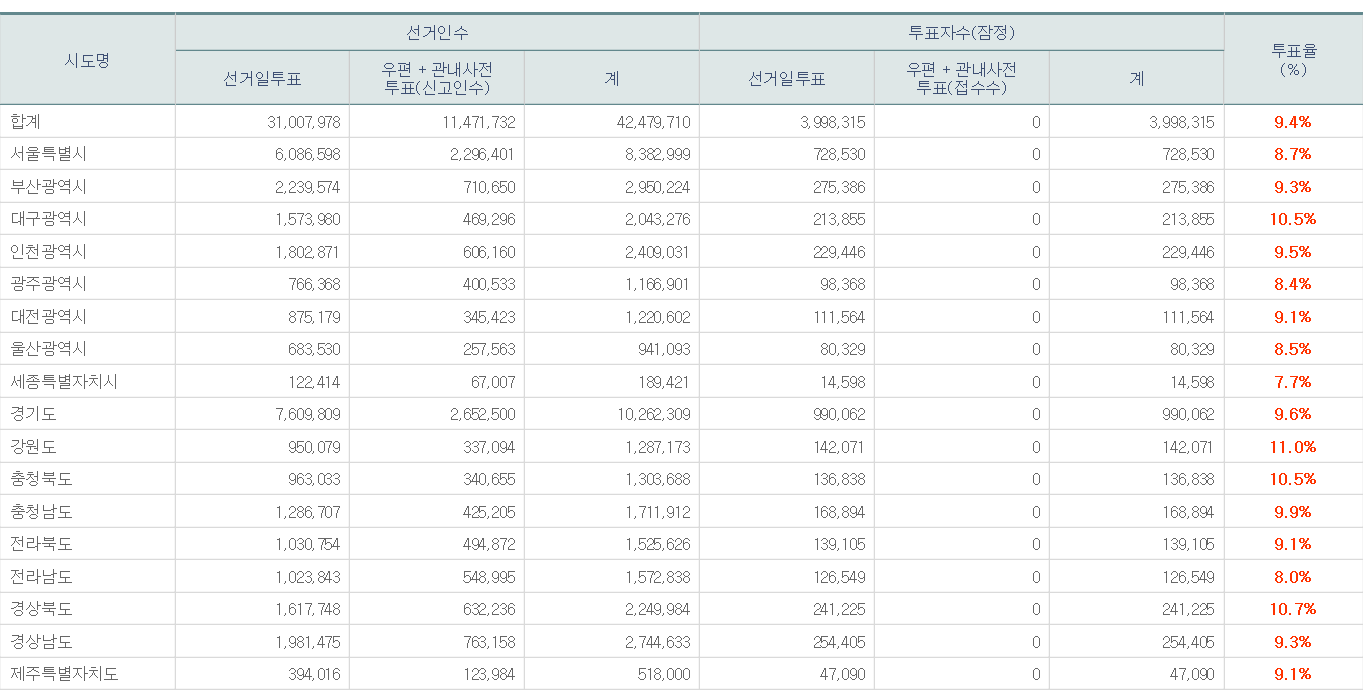This screenshot has height=696, width=1363.
Task: Click the 부산광역시 row label
Action: pos(47,186)
